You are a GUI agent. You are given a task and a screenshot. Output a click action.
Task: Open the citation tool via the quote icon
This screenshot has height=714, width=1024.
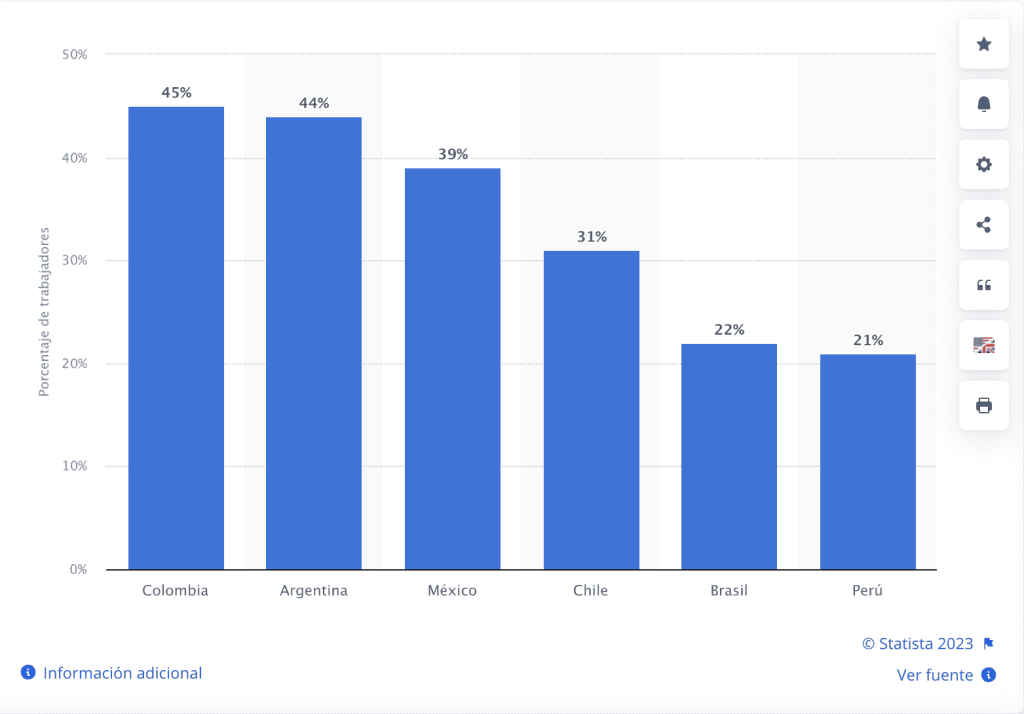[x=983, y=284]
